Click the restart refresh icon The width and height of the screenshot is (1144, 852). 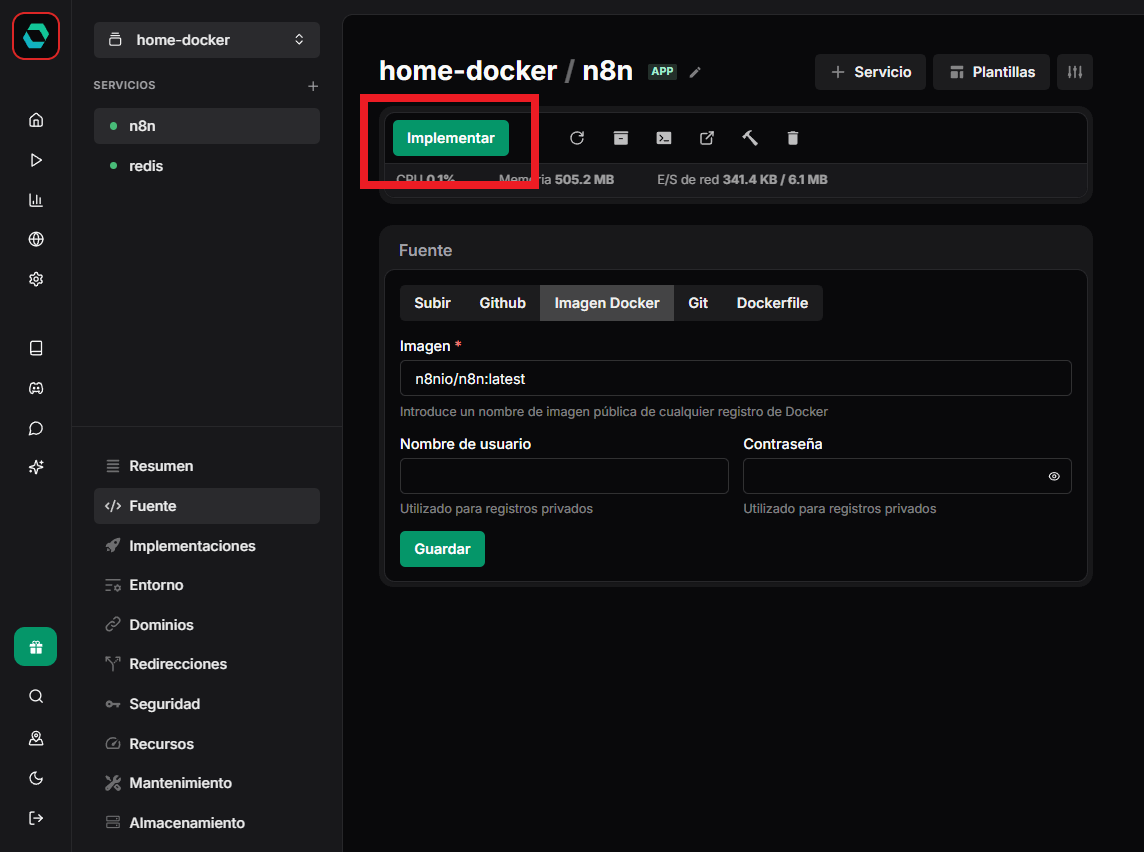click(x=577, y=138)
